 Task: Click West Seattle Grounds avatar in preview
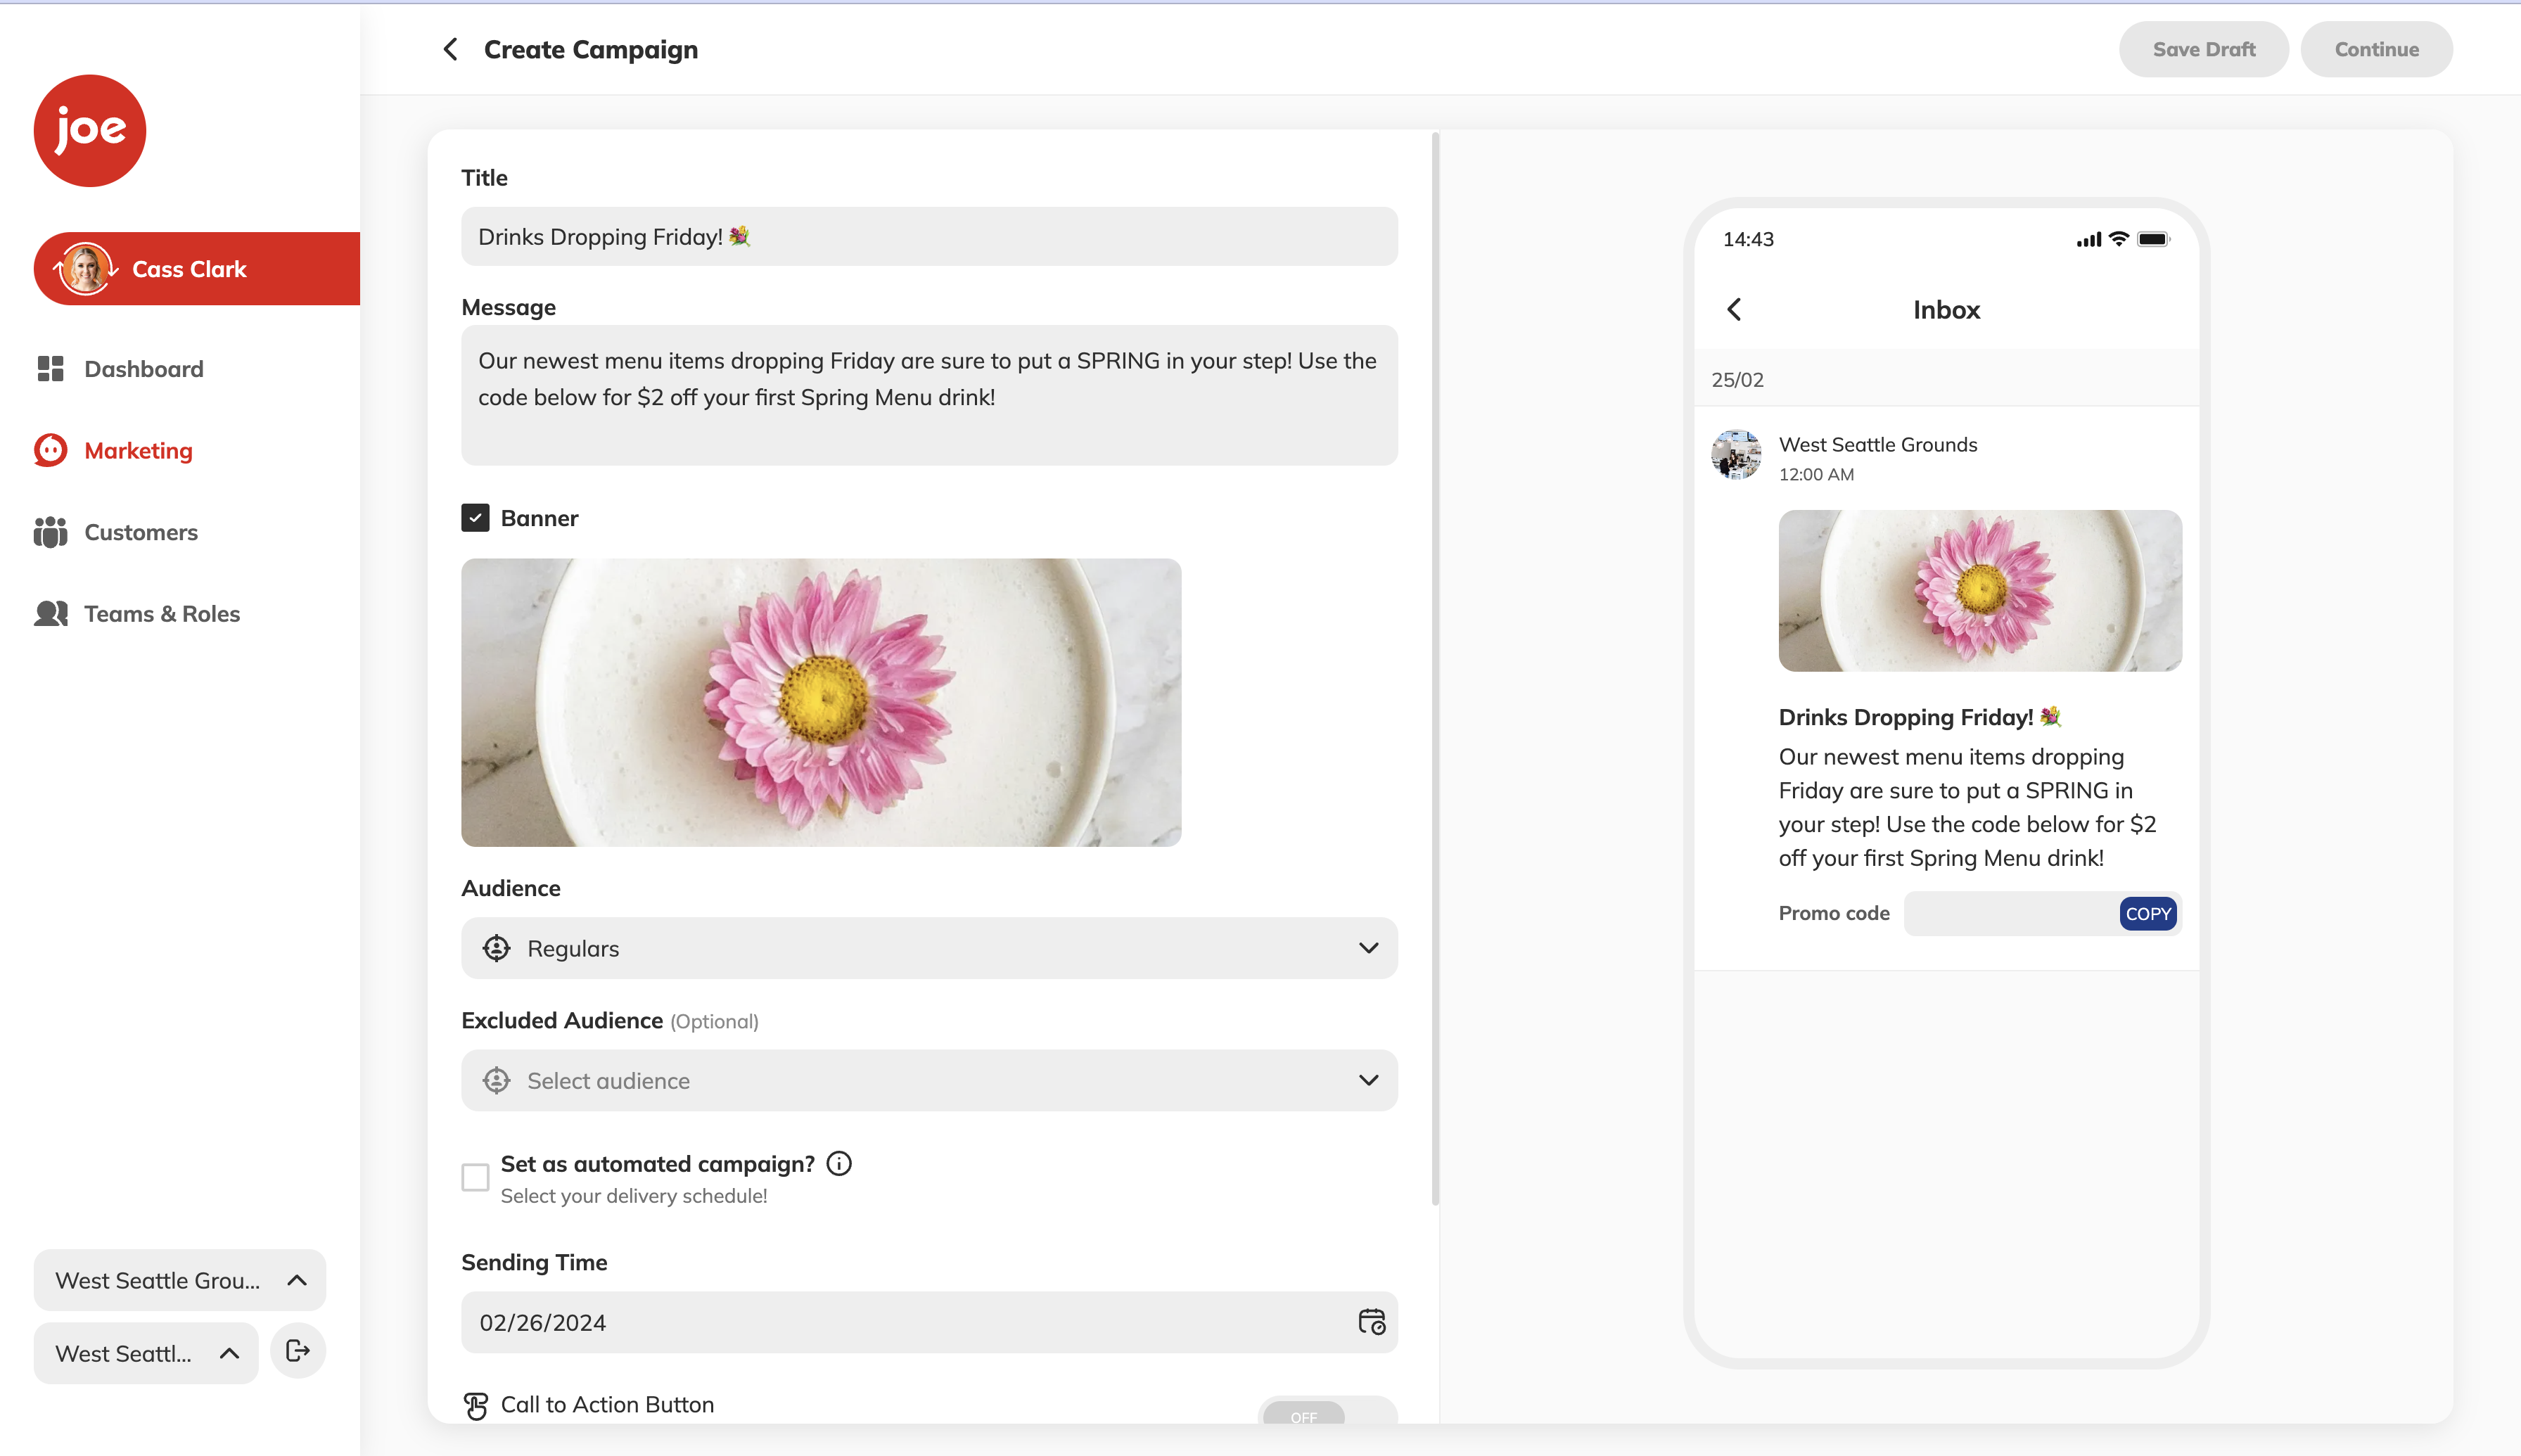[x=1736, y=455]
